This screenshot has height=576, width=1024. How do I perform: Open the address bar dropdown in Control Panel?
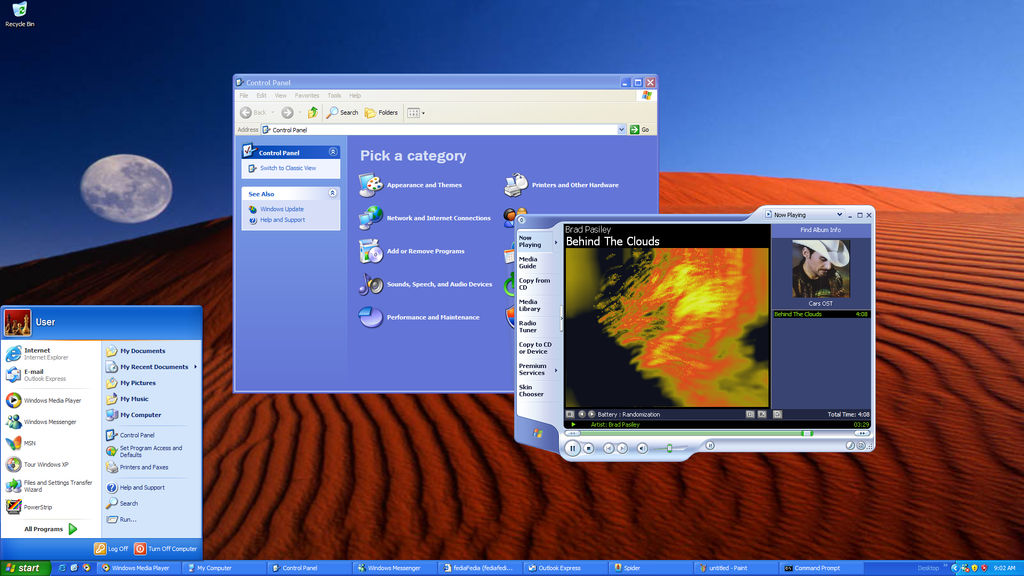click(622, 130)
